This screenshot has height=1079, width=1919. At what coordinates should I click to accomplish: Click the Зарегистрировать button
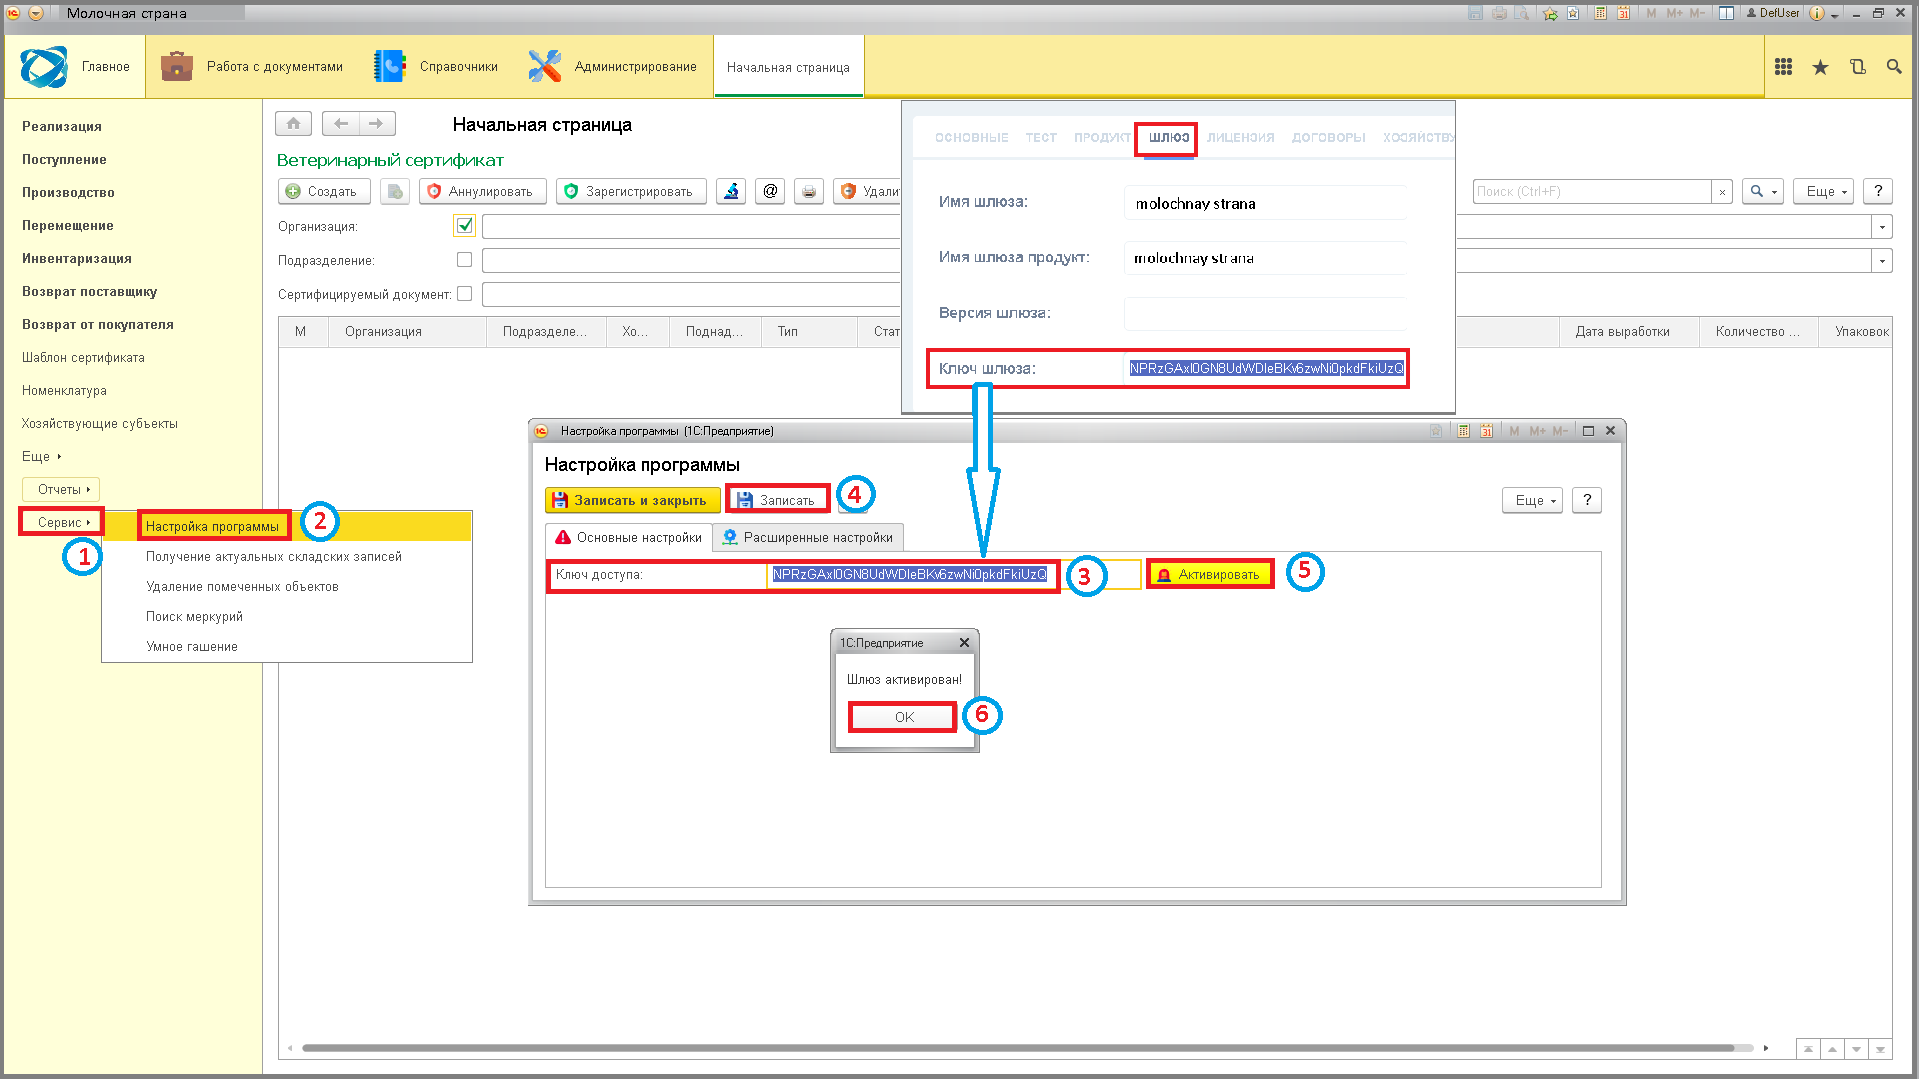pyautogui.click(x=630, y=191)
